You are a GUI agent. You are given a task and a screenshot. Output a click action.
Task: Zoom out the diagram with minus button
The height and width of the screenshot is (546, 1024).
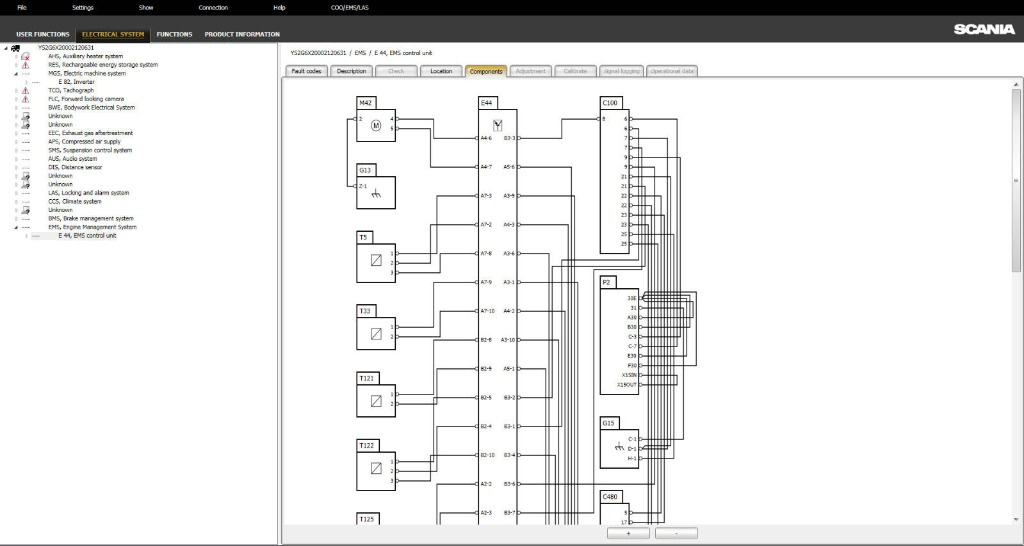click(x=677, y=533)
